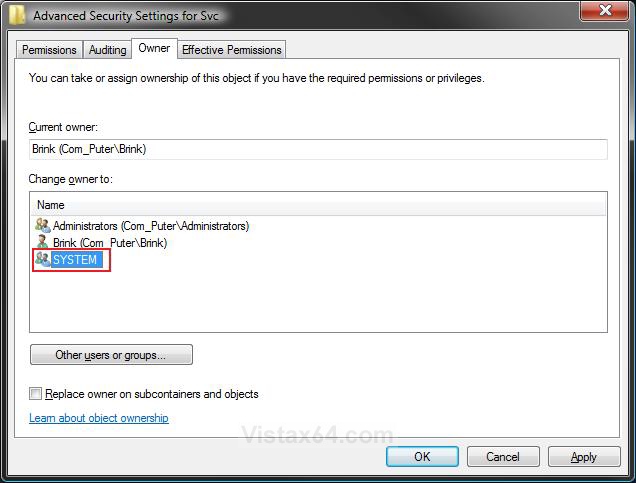Apply the ownership changes

point(584,457)
